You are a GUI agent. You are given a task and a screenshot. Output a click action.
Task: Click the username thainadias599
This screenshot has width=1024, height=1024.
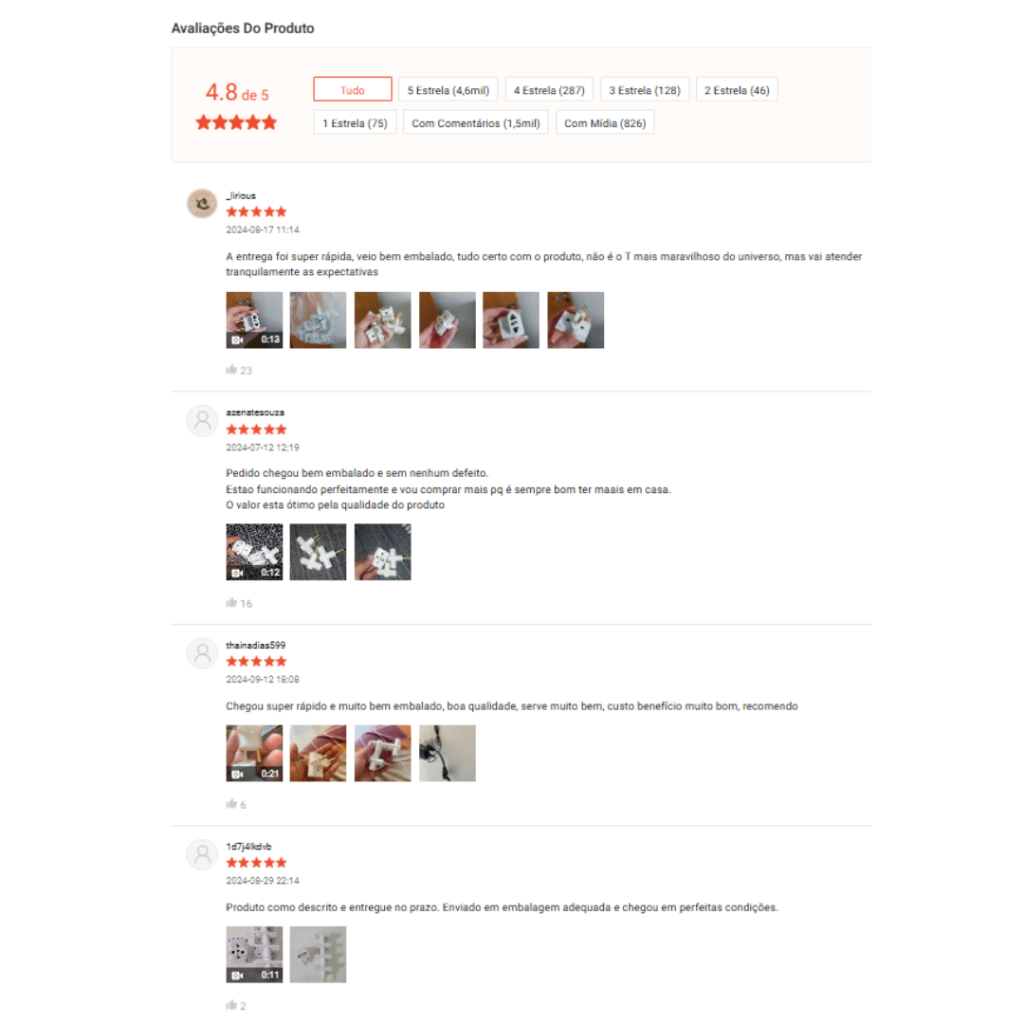pos(255,645)
